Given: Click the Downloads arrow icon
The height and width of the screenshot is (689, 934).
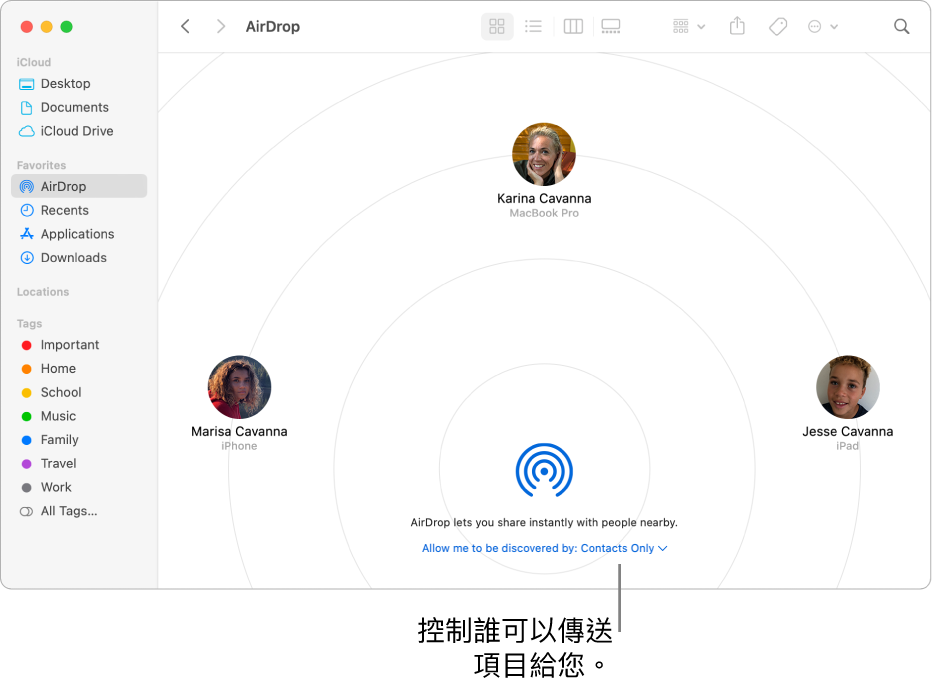Looking at the screenshot, I should 26,258.
